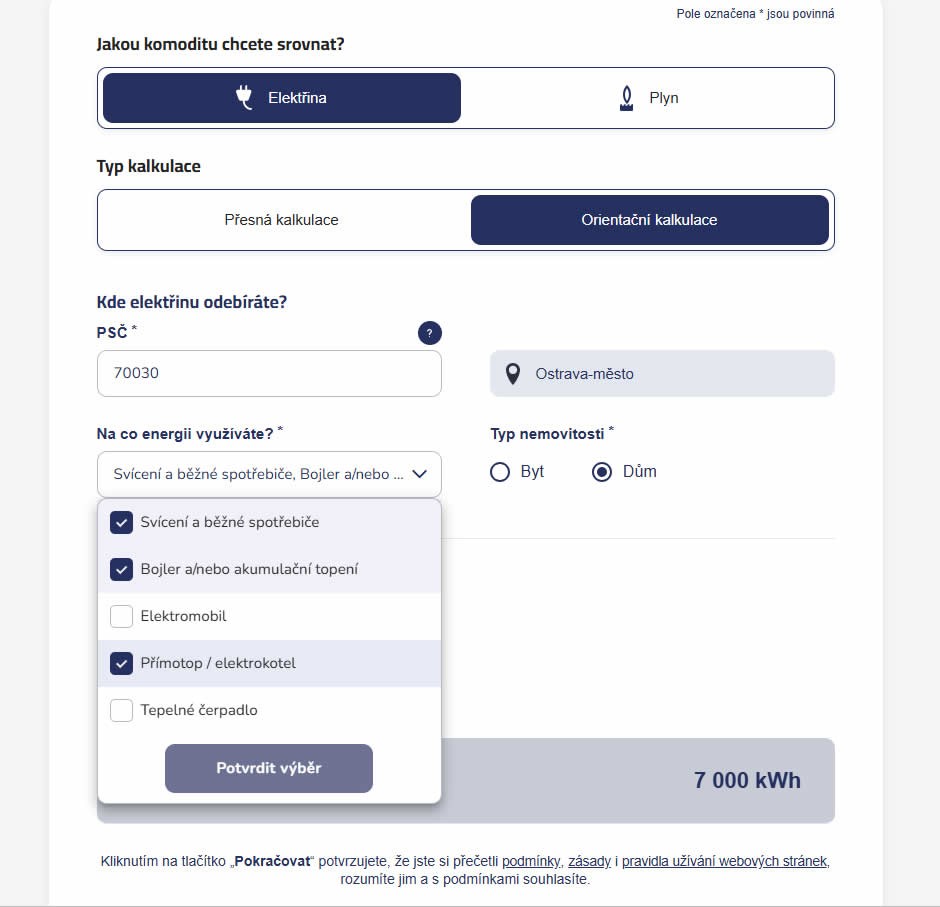Click the location pin icon
The width and height of the screenshot is (940, 907).
tap(513, 374)
